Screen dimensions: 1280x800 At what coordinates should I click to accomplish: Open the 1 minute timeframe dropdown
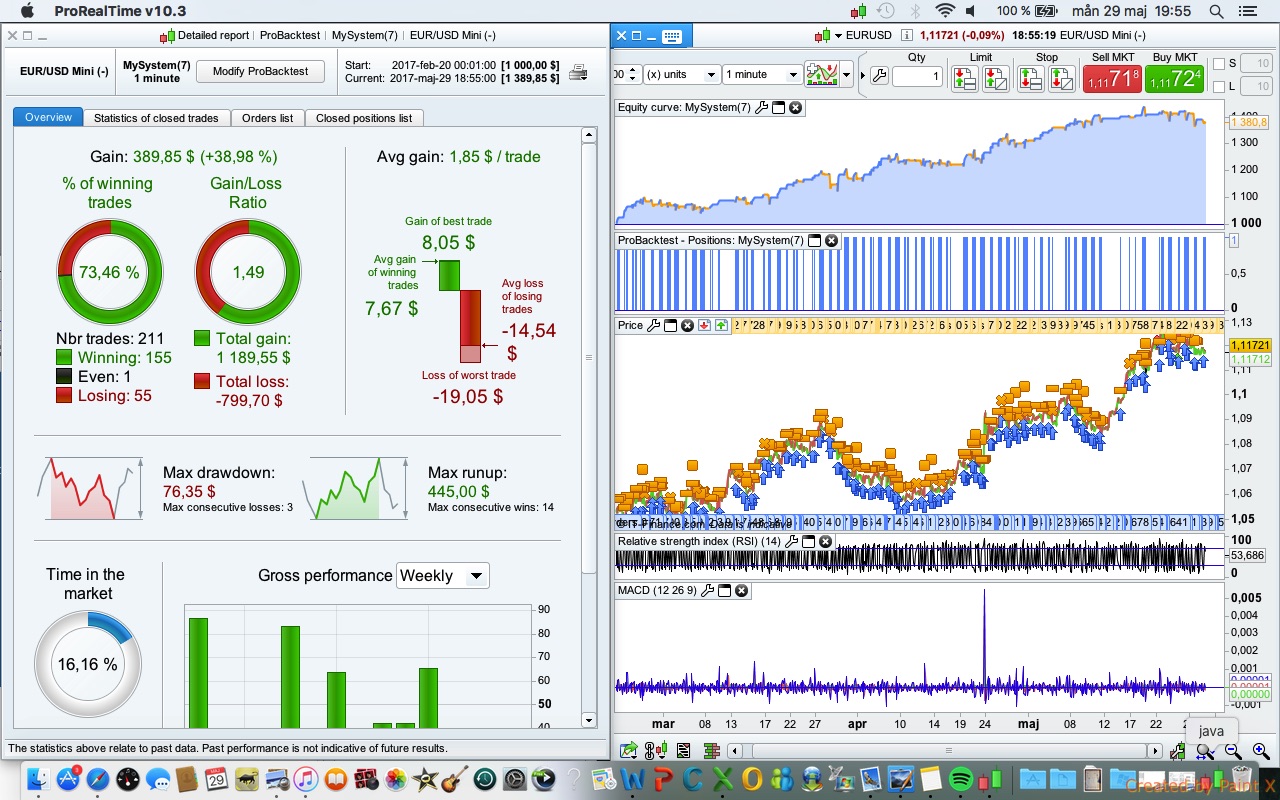tap(763, 75)
